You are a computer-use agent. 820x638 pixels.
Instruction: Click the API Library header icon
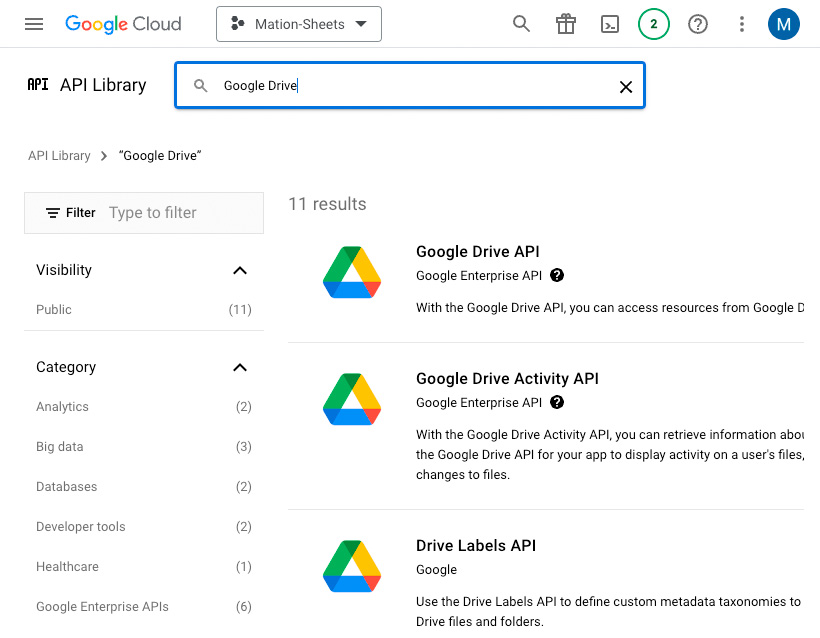[x=38, y=85]
